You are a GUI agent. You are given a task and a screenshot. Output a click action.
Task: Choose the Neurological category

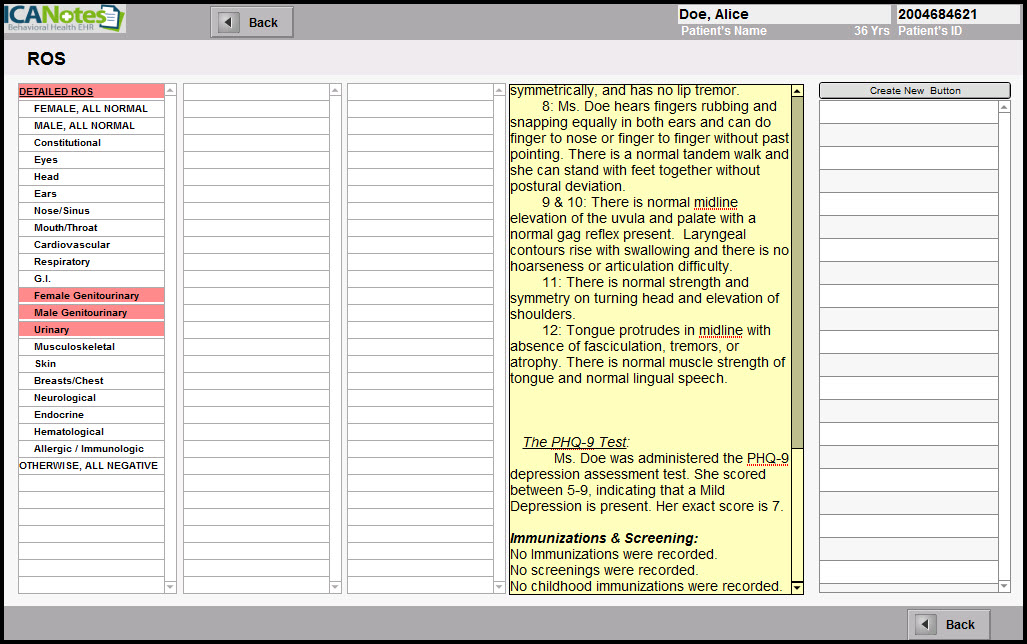click(65, 398)
